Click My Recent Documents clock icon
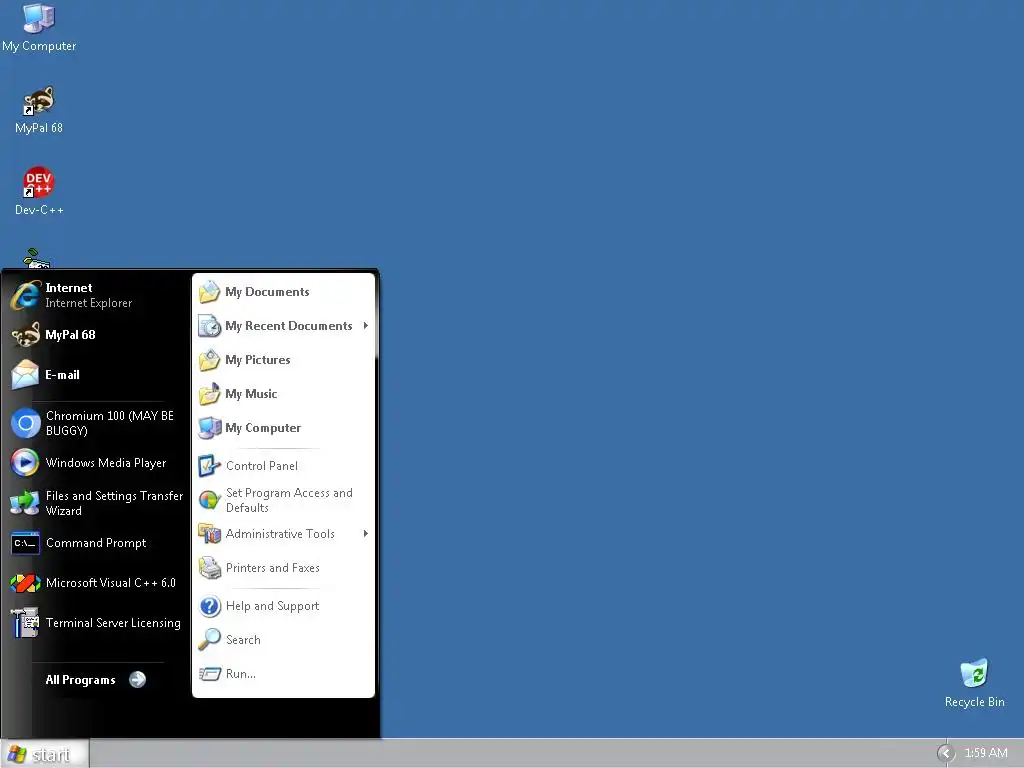Screen dimensions: 1024x768 [x=210, y=326]
